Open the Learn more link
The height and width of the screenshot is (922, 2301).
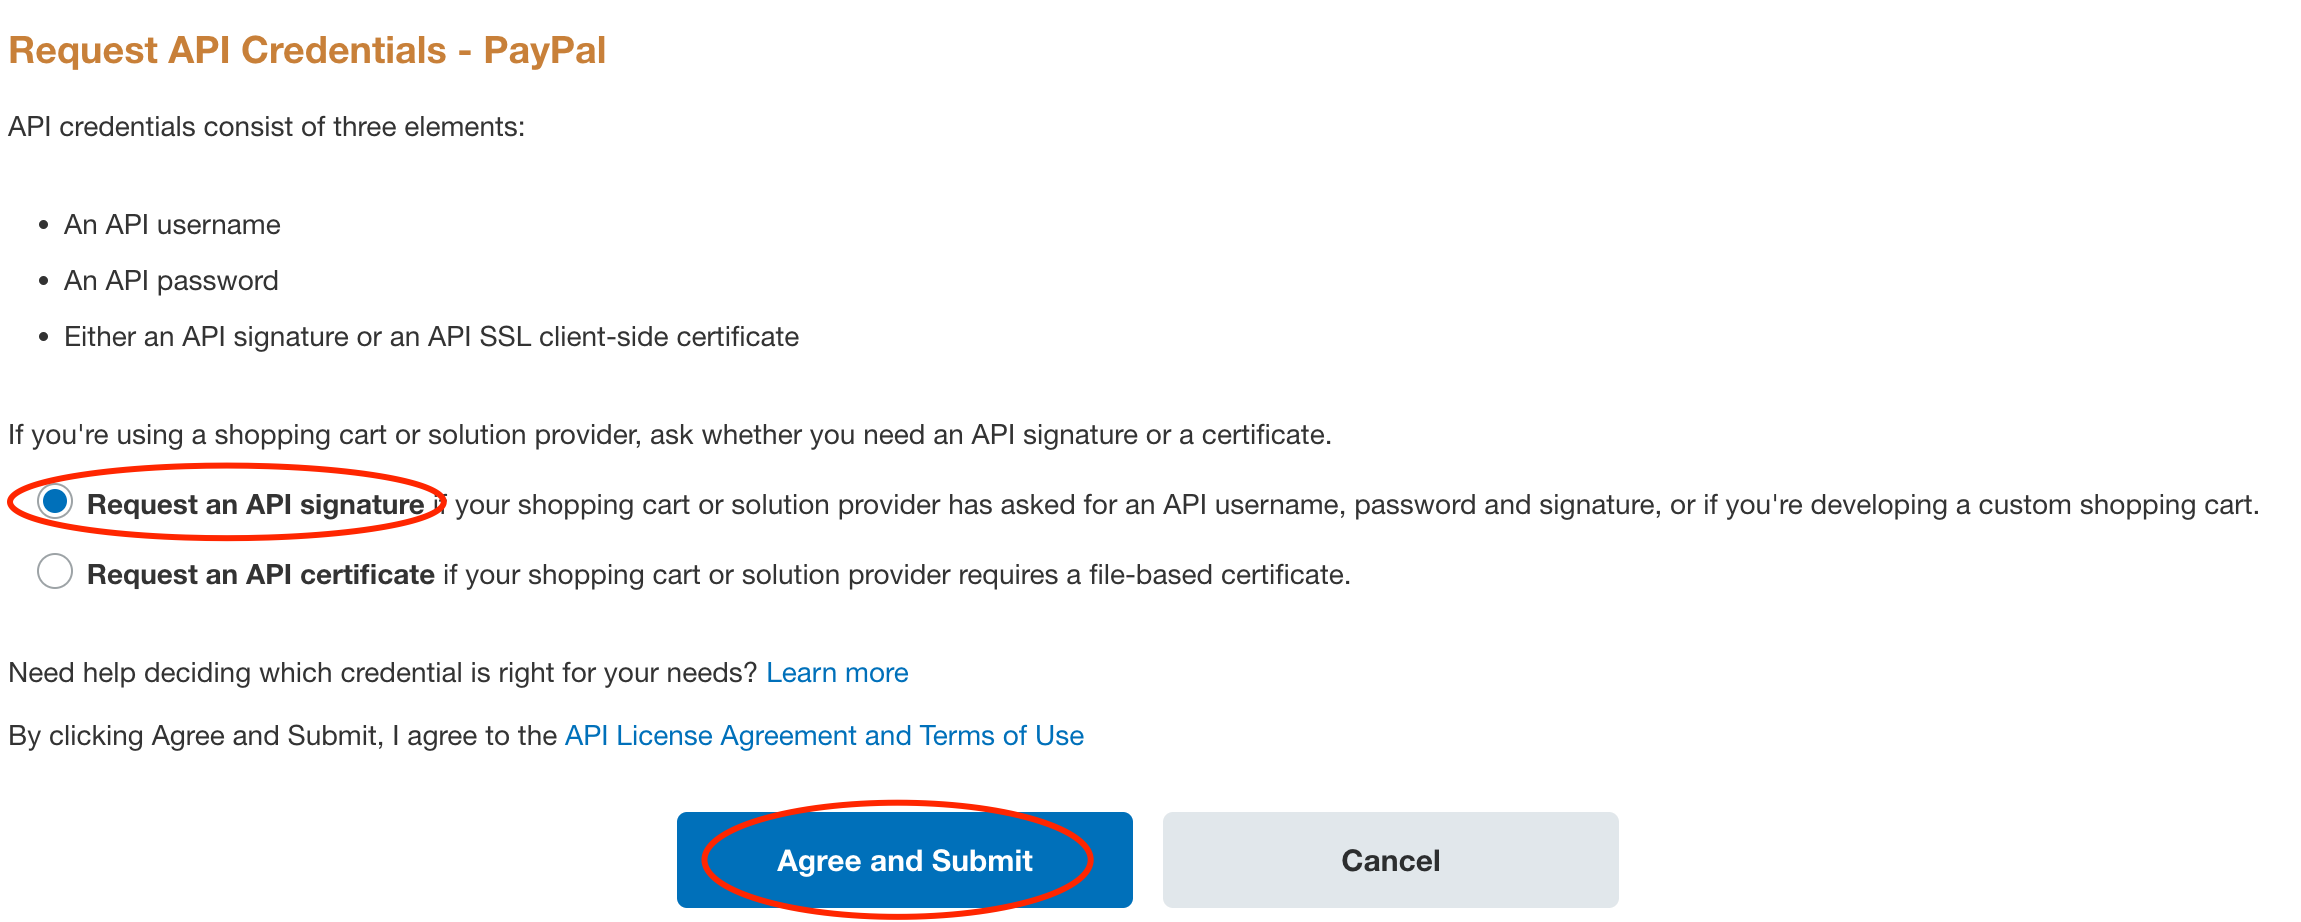click(x=837, y=673)
